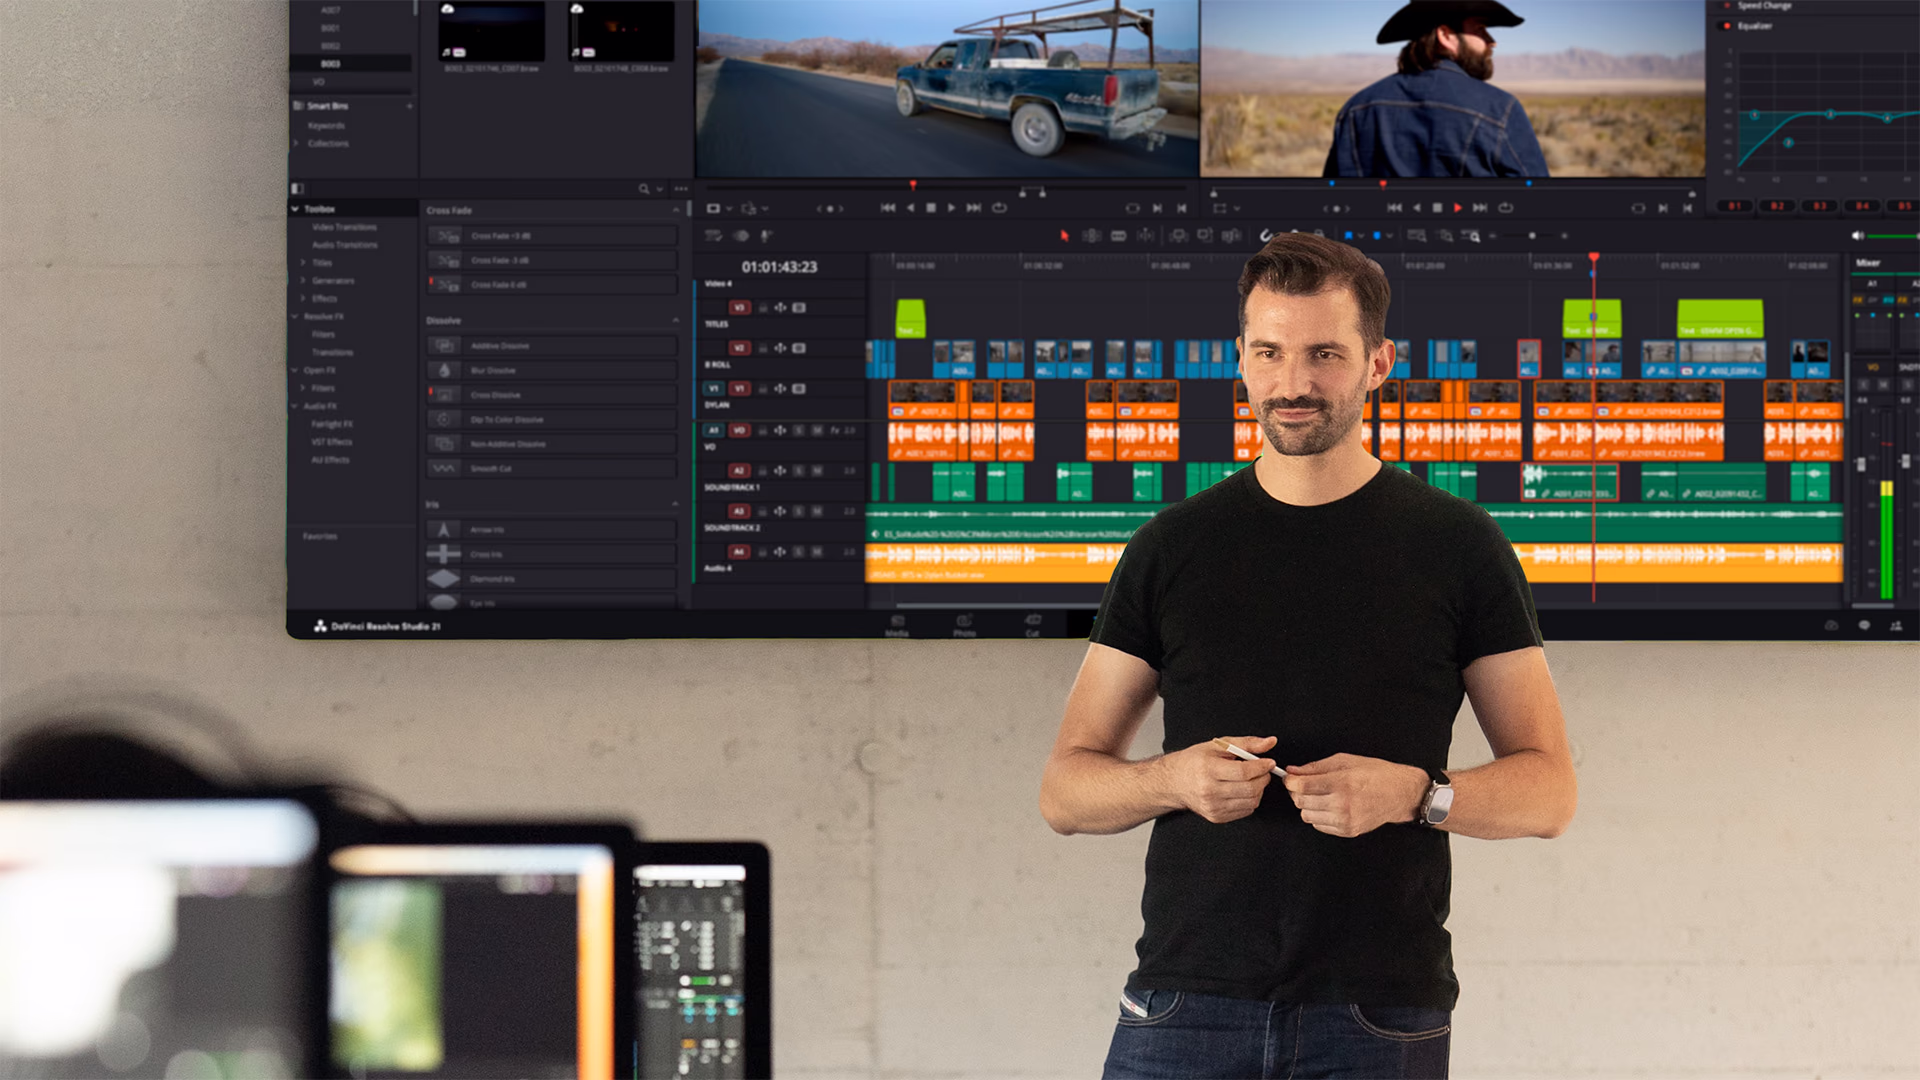
Task: Click the custom zoom magnifier icon
Action: (x=1471, y=236)
